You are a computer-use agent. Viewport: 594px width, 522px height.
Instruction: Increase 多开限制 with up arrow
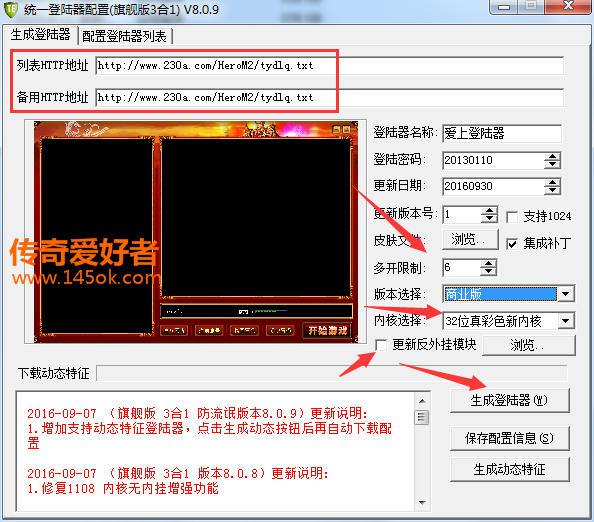point(488,263)
